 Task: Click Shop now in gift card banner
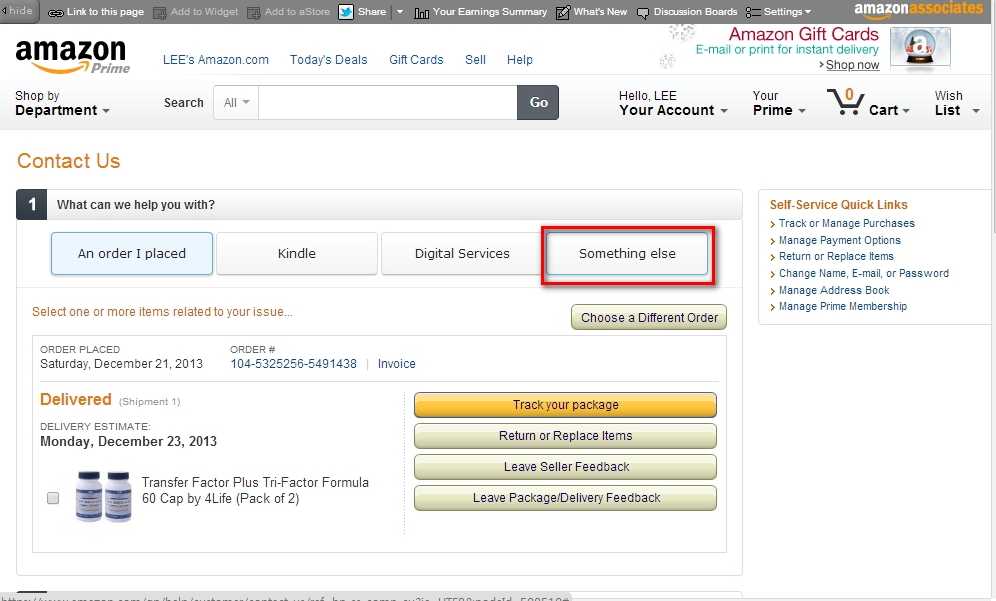click(x=852, y=65)
